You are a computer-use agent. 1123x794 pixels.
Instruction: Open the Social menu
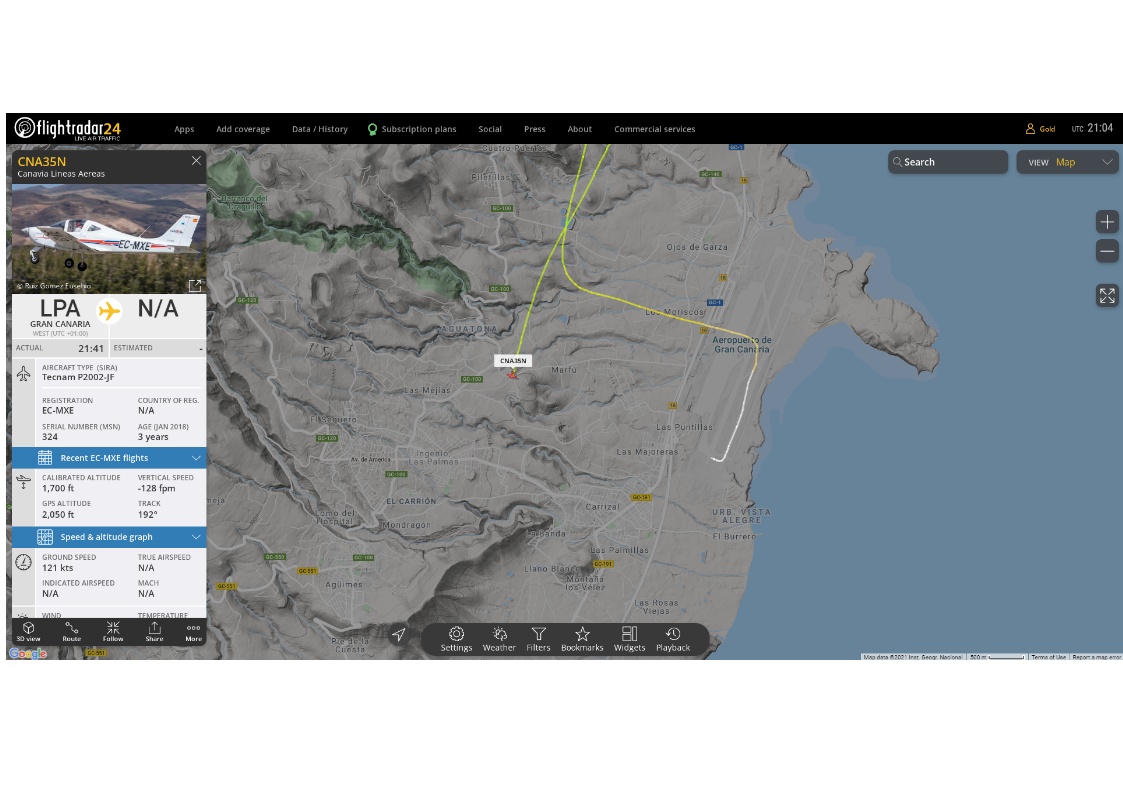click(x=490, y=129)
